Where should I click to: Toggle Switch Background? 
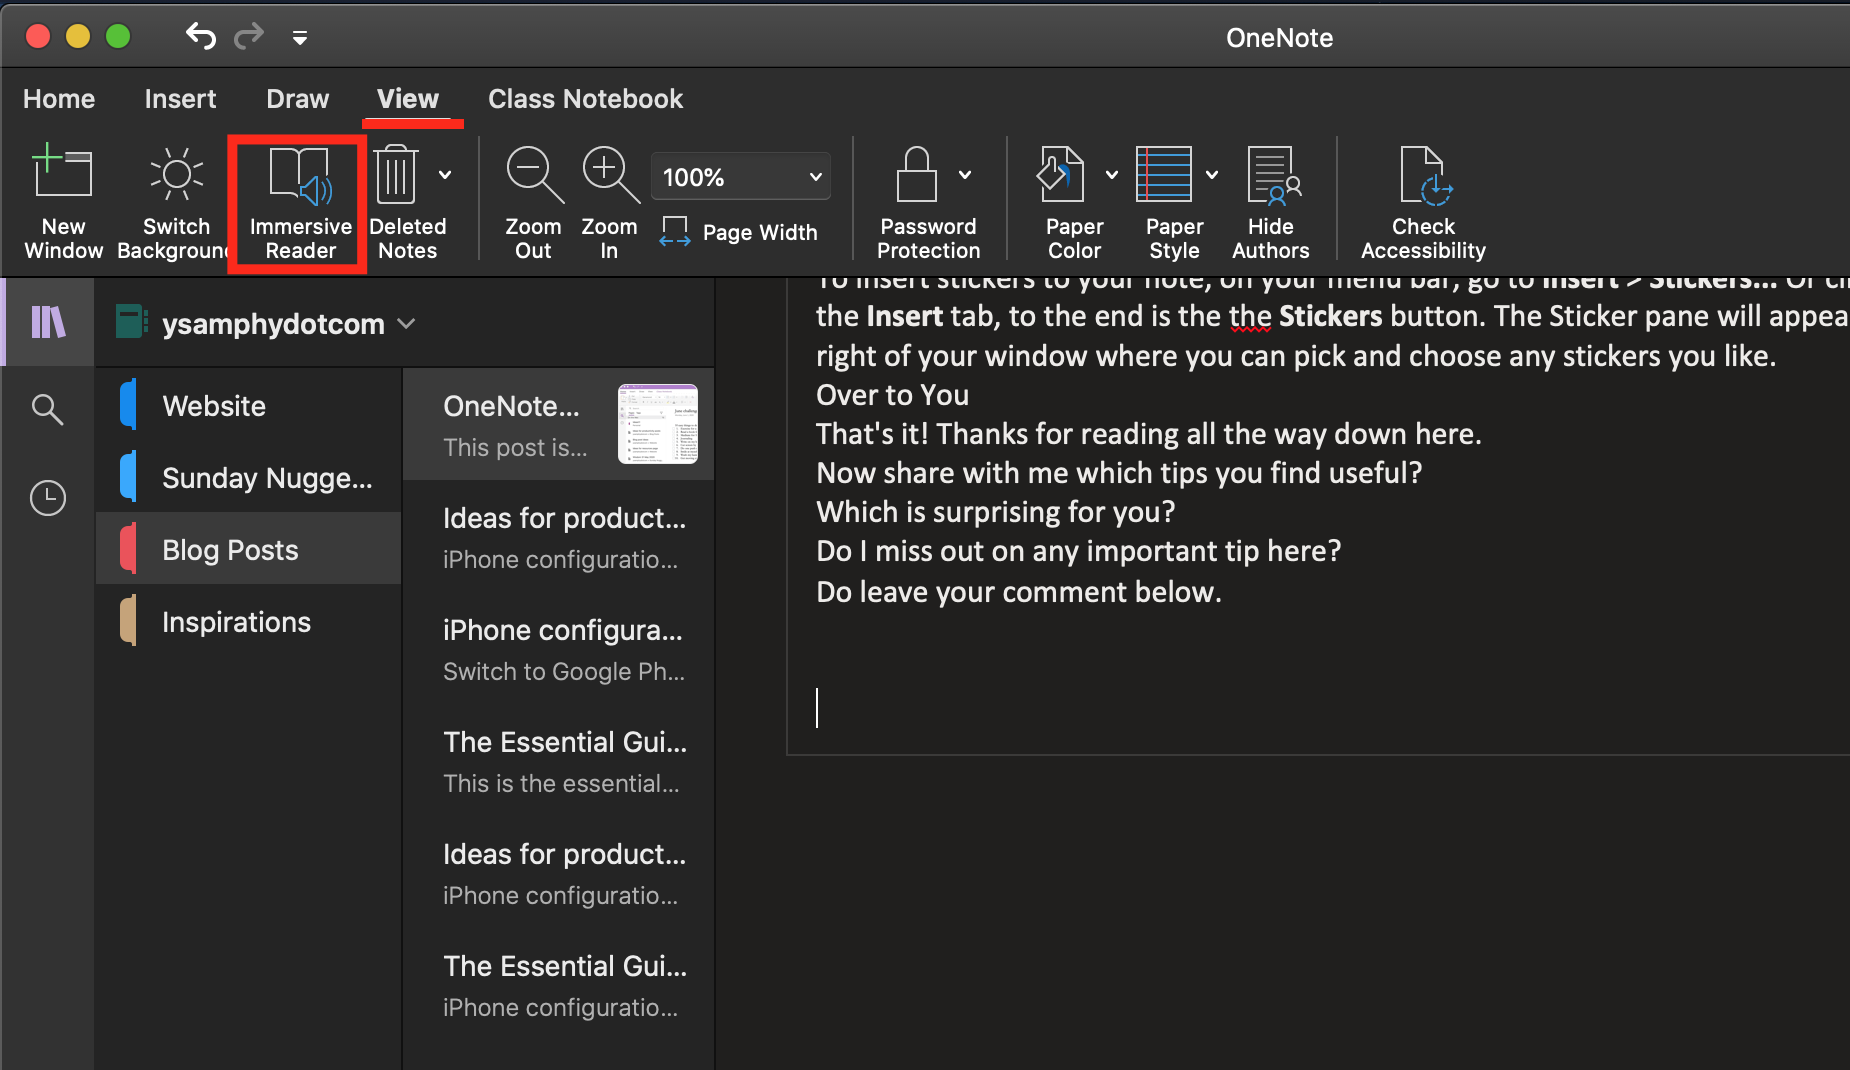coord(176,203)
